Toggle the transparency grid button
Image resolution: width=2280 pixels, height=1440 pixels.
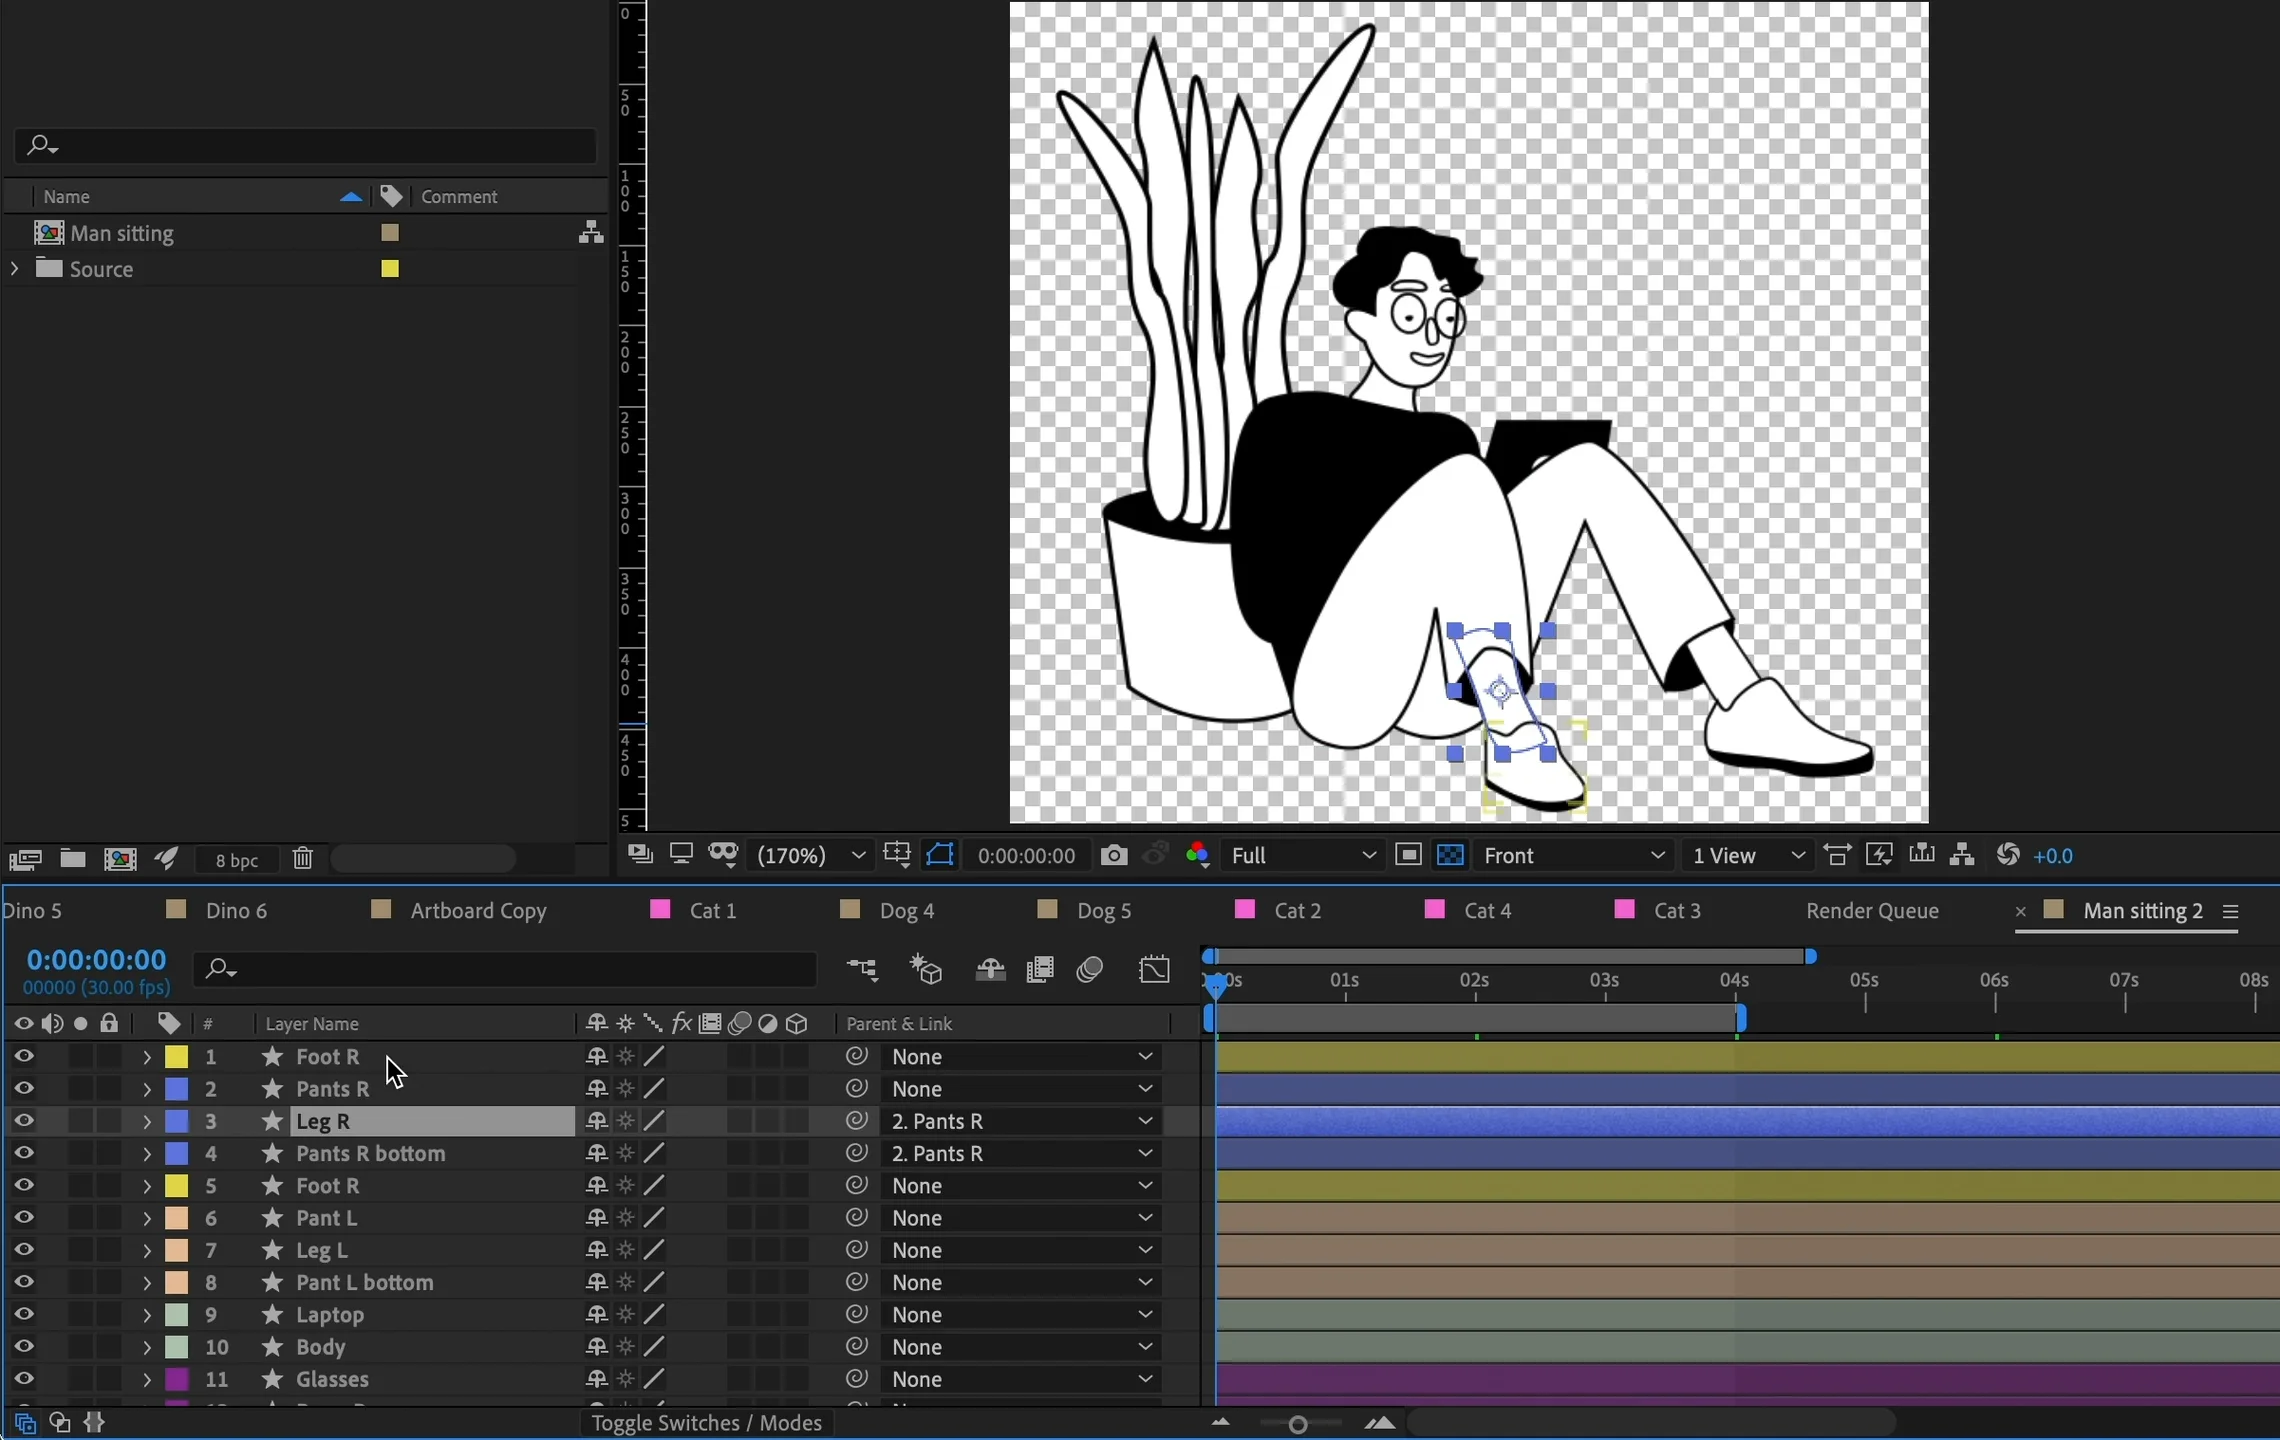[1450, 855]
